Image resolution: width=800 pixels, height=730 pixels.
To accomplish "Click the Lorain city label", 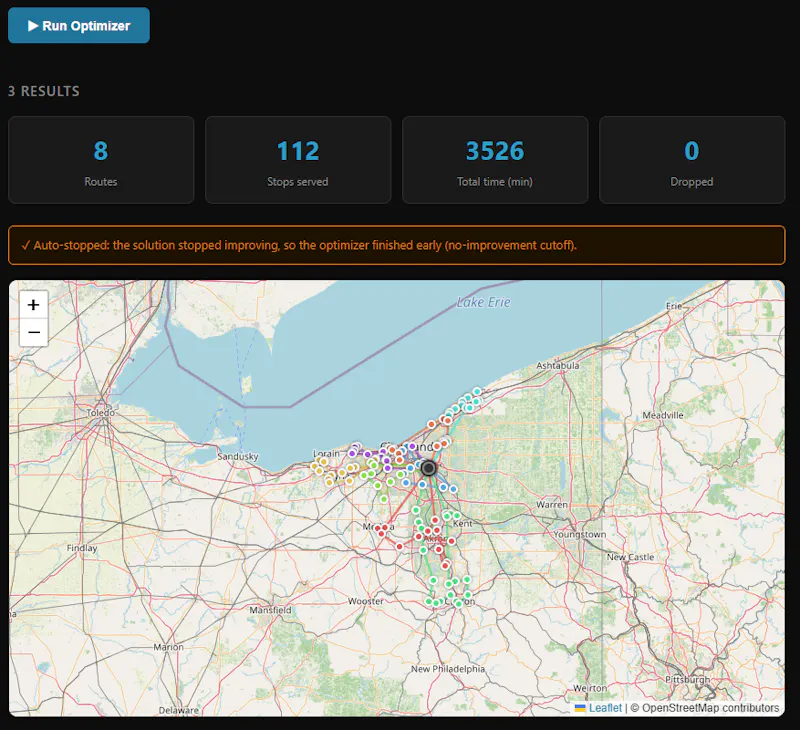I will click(x=326, y=454).
